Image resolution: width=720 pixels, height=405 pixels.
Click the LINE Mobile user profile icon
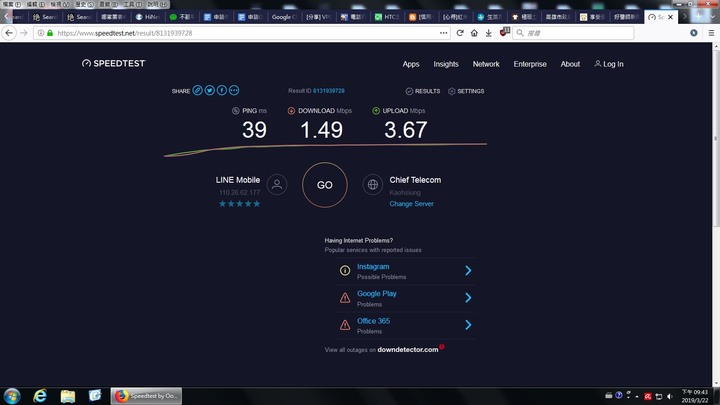(277, 185)
